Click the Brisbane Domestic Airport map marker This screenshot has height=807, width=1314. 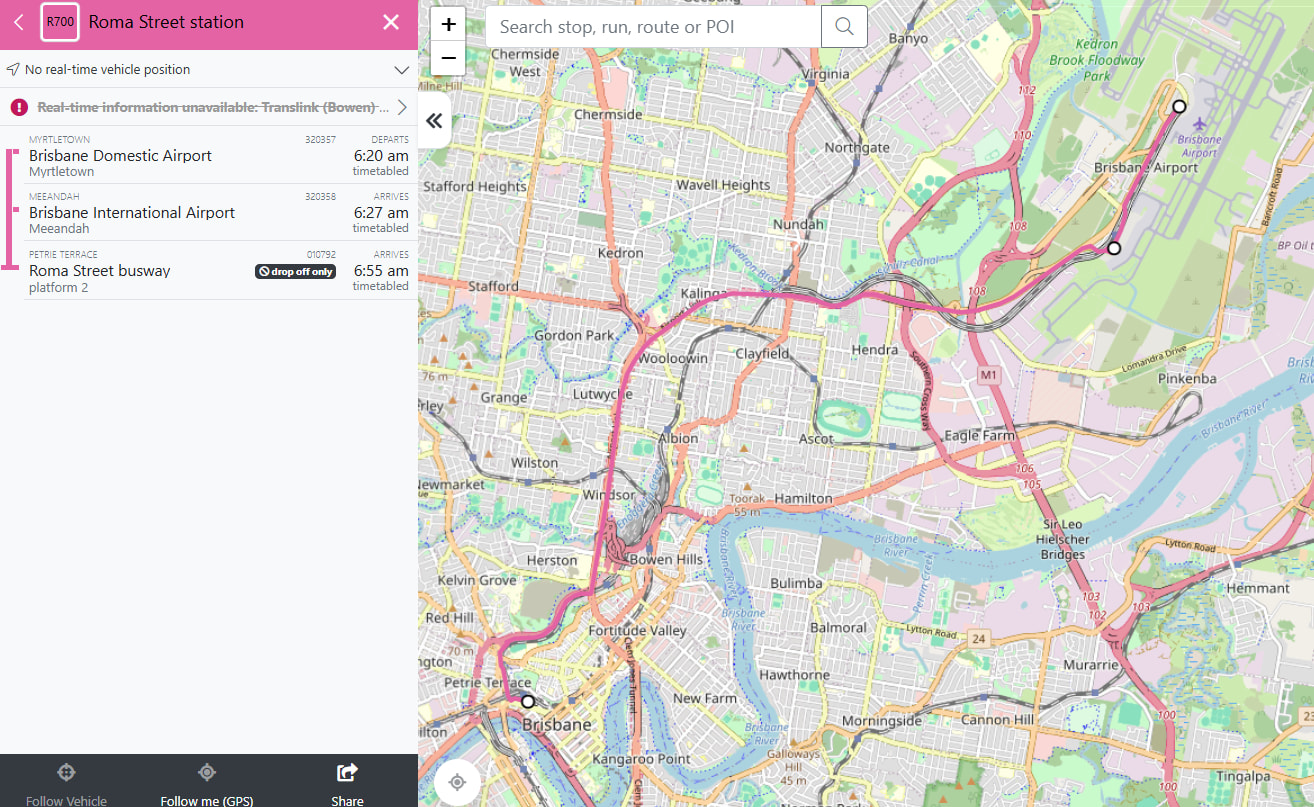tap(1179, 106)
